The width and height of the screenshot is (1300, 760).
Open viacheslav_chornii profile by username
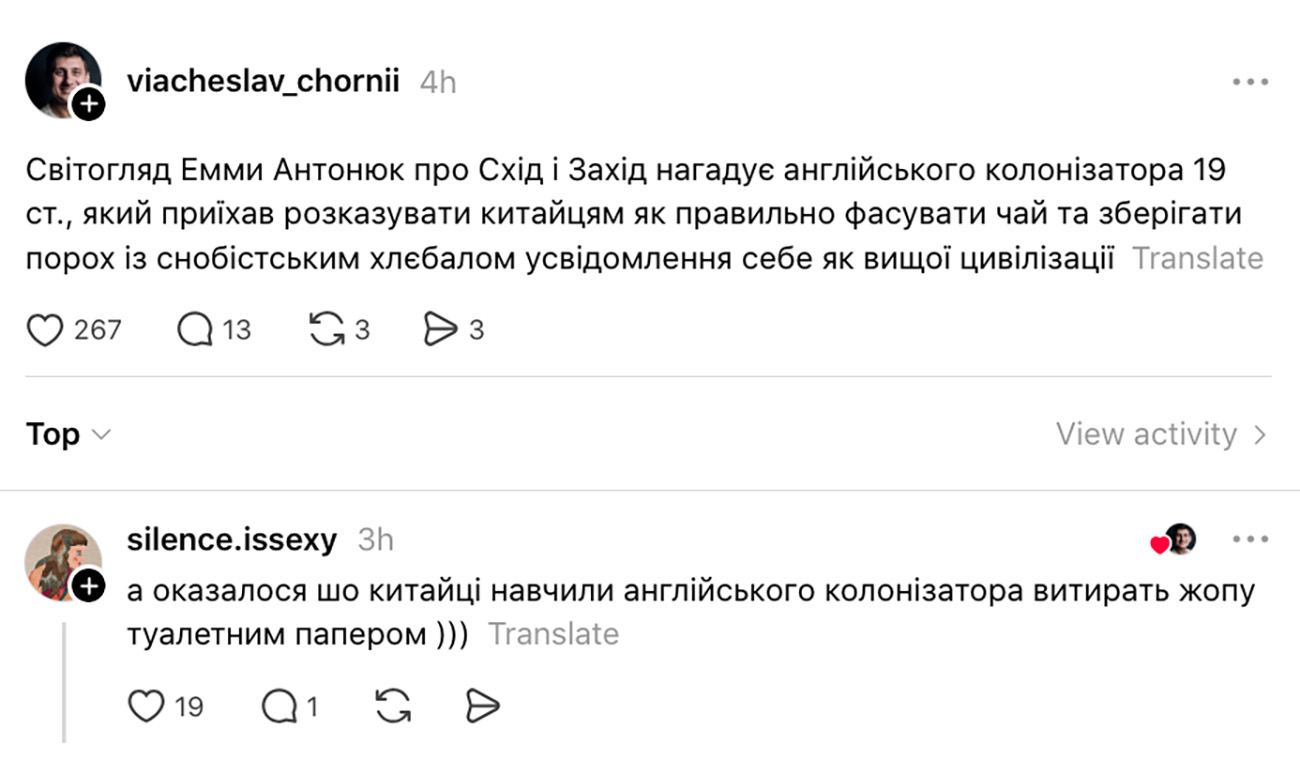tap(263, 82)
